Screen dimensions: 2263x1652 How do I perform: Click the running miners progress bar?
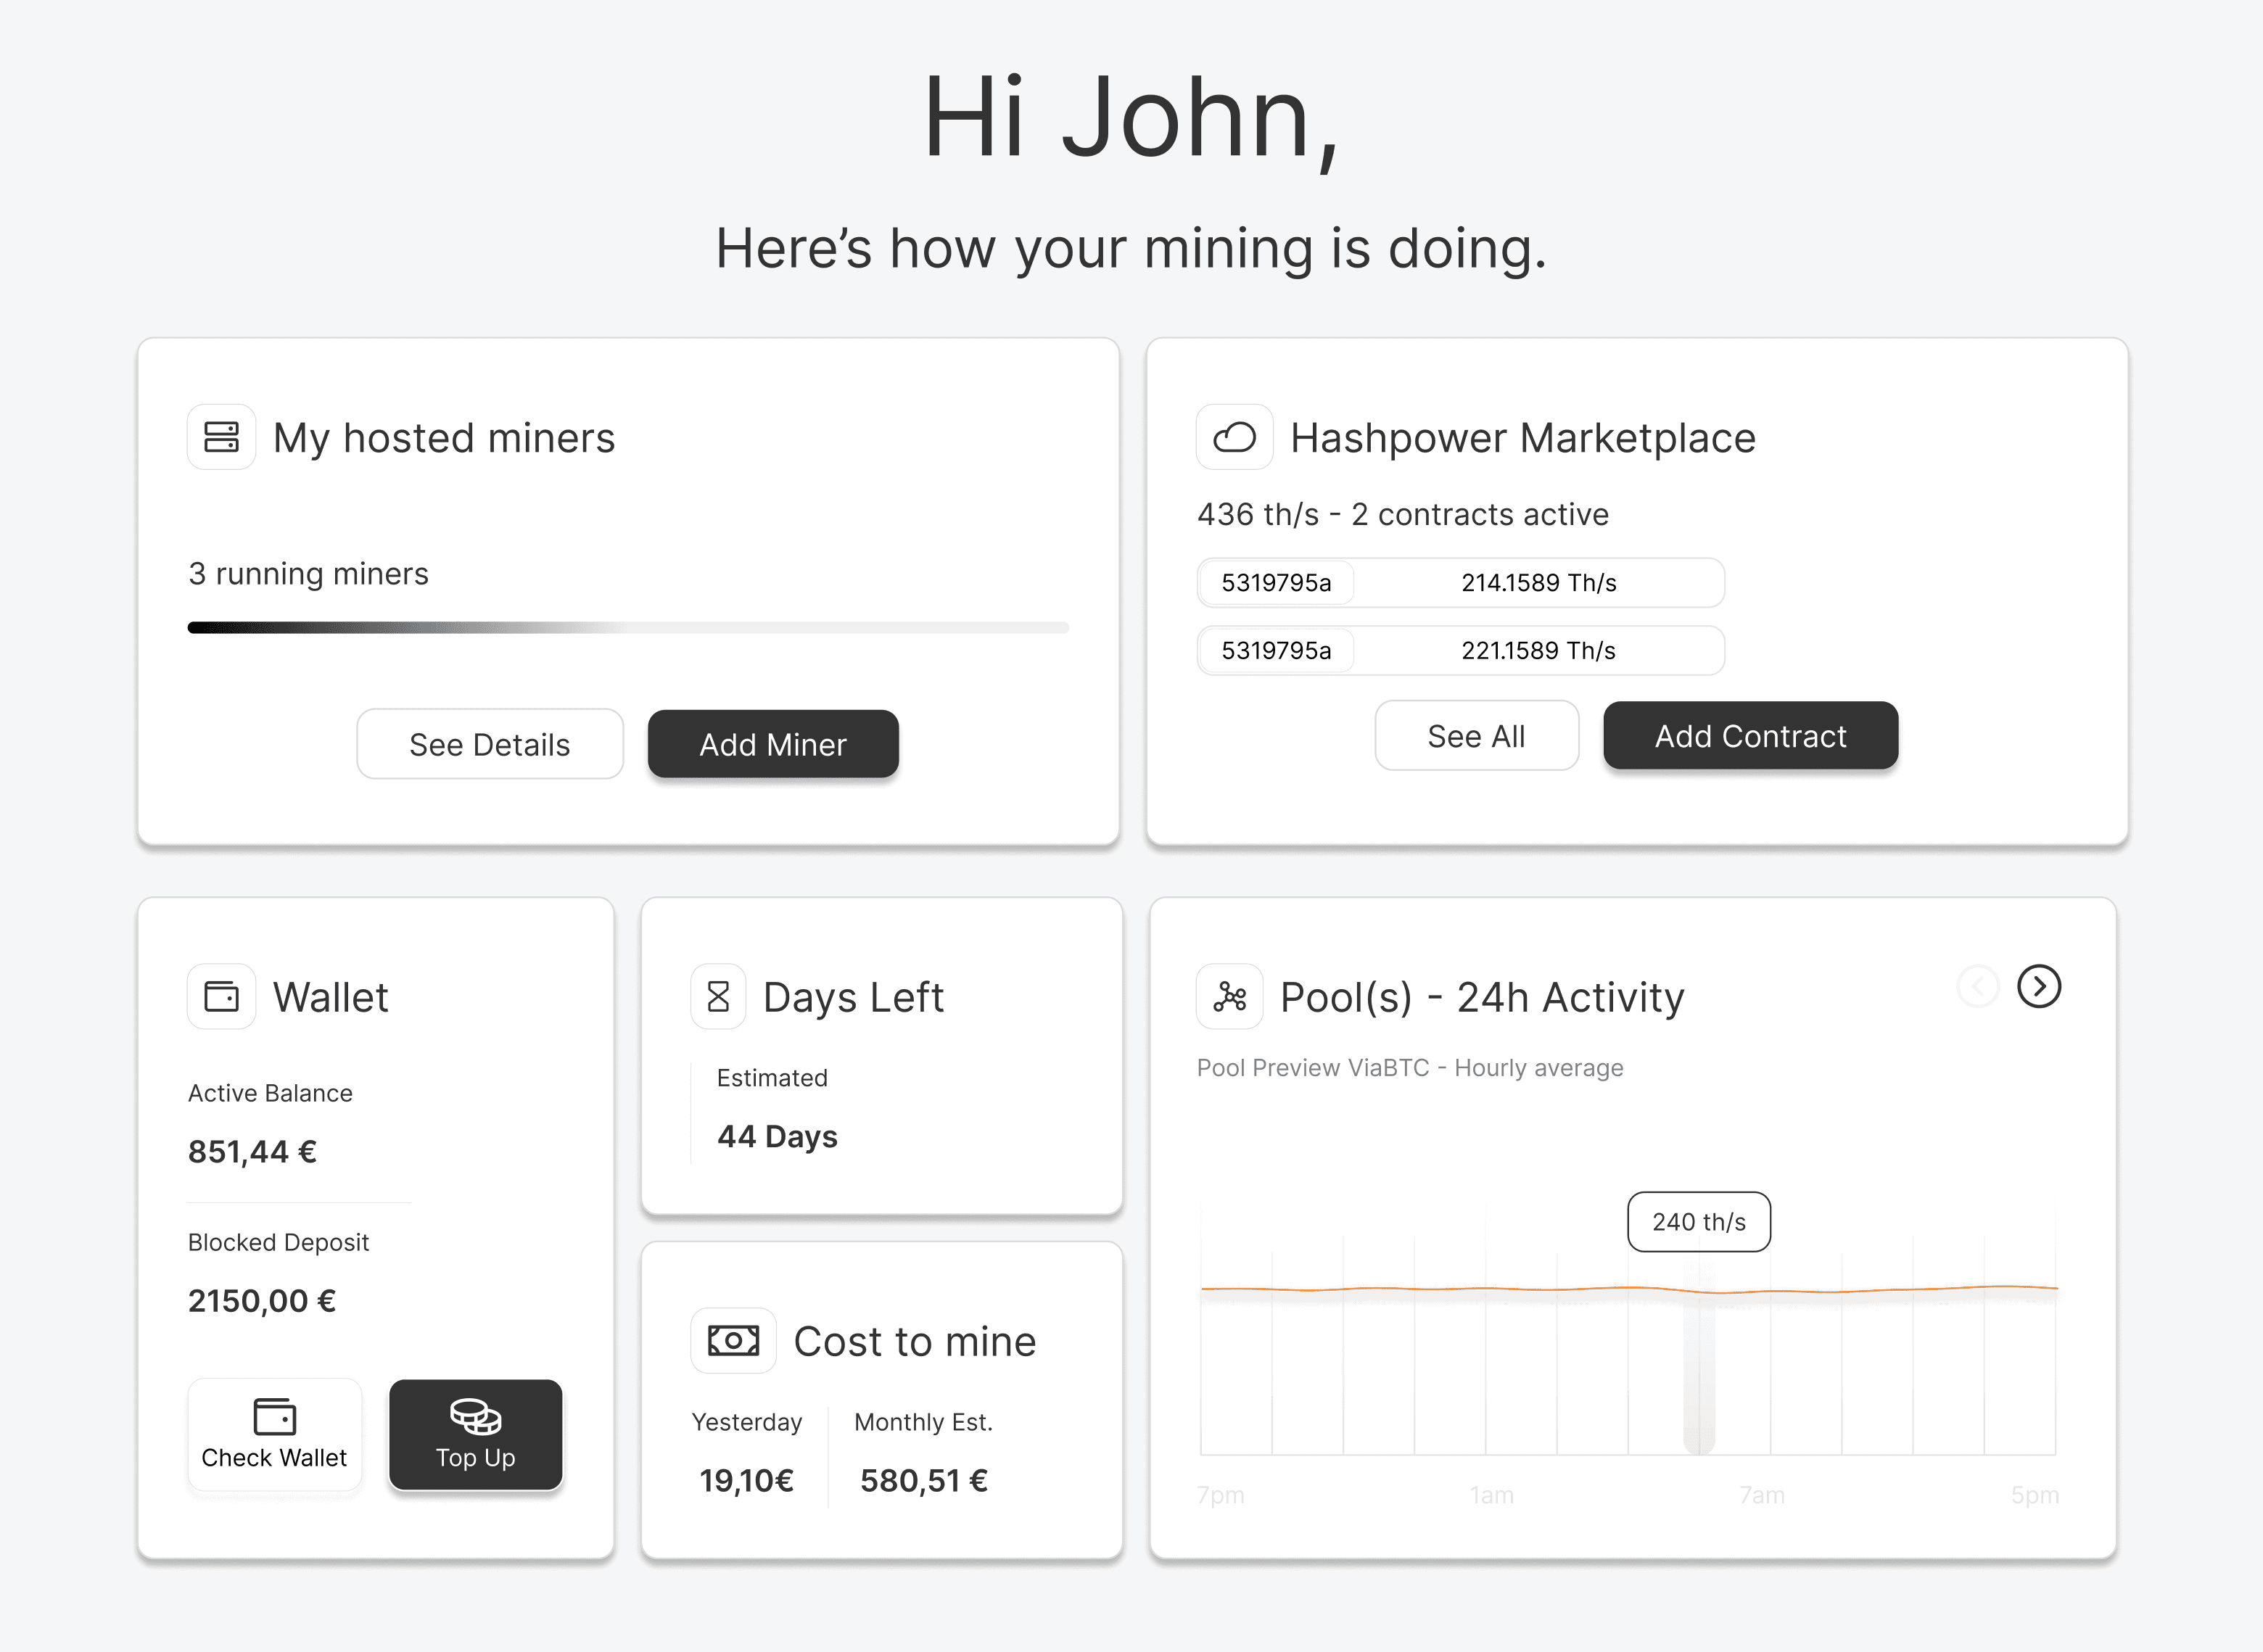click(628, 628)
